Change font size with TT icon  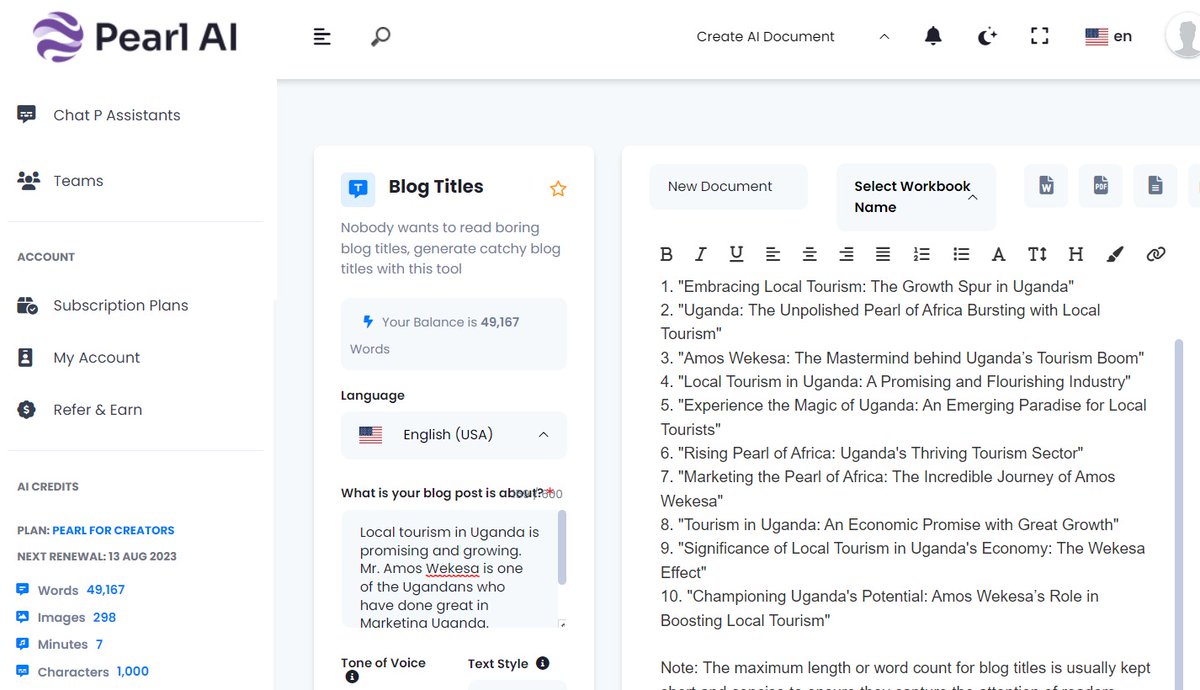1038,254
